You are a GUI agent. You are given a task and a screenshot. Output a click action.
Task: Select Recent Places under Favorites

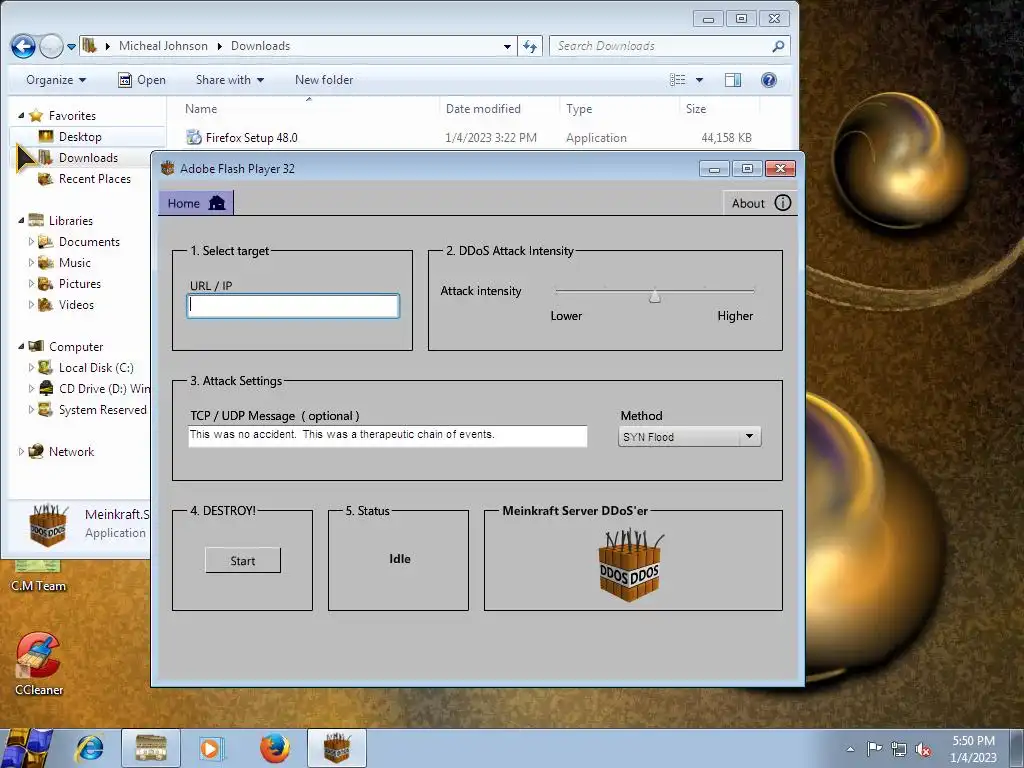click(95, 178)
